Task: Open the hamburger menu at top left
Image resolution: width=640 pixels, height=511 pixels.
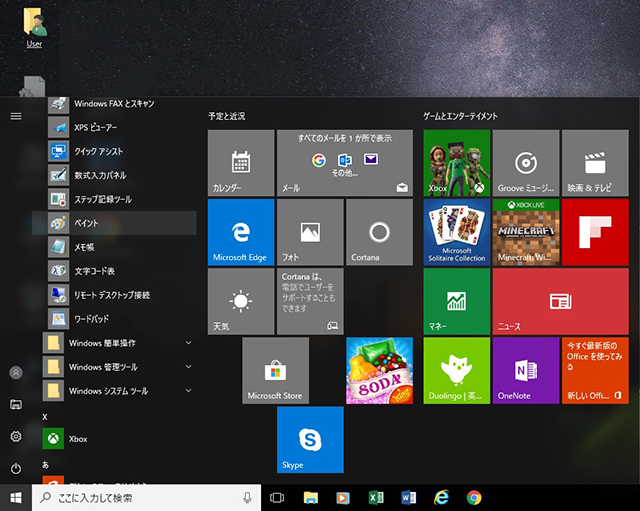Action: 16,116
